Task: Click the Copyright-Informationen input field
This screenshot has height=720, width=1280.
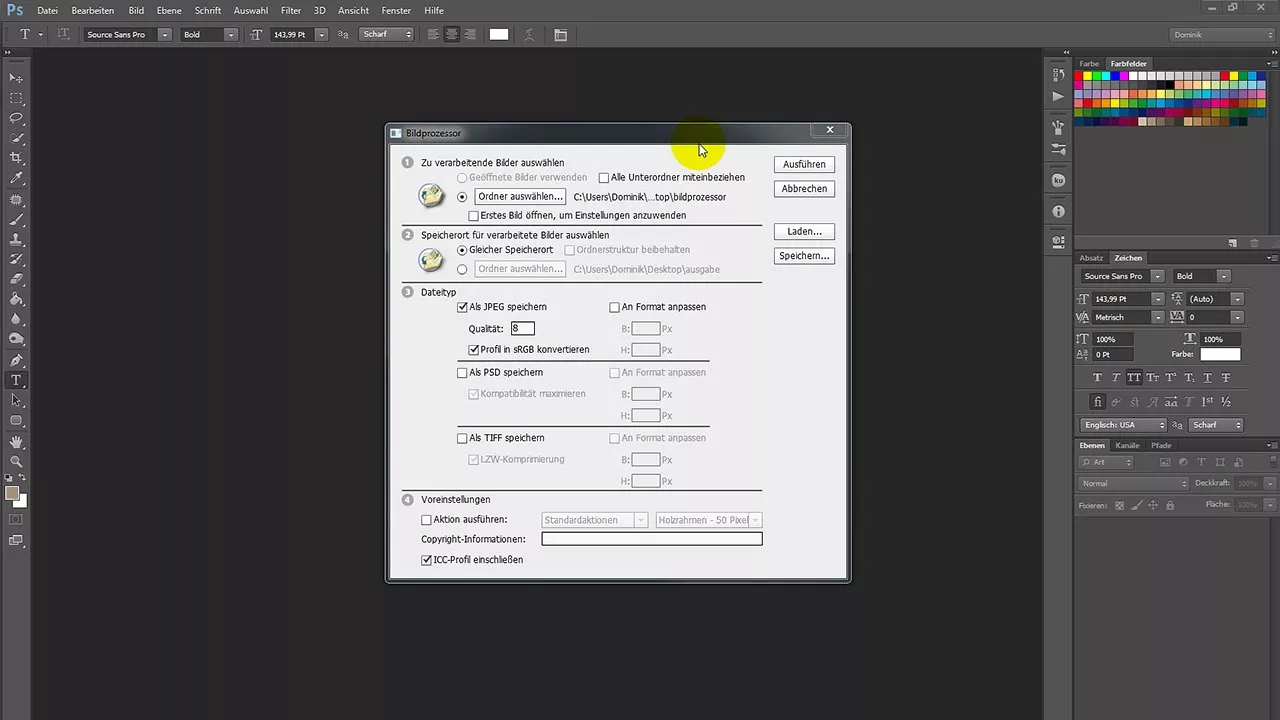Action: 651,539
